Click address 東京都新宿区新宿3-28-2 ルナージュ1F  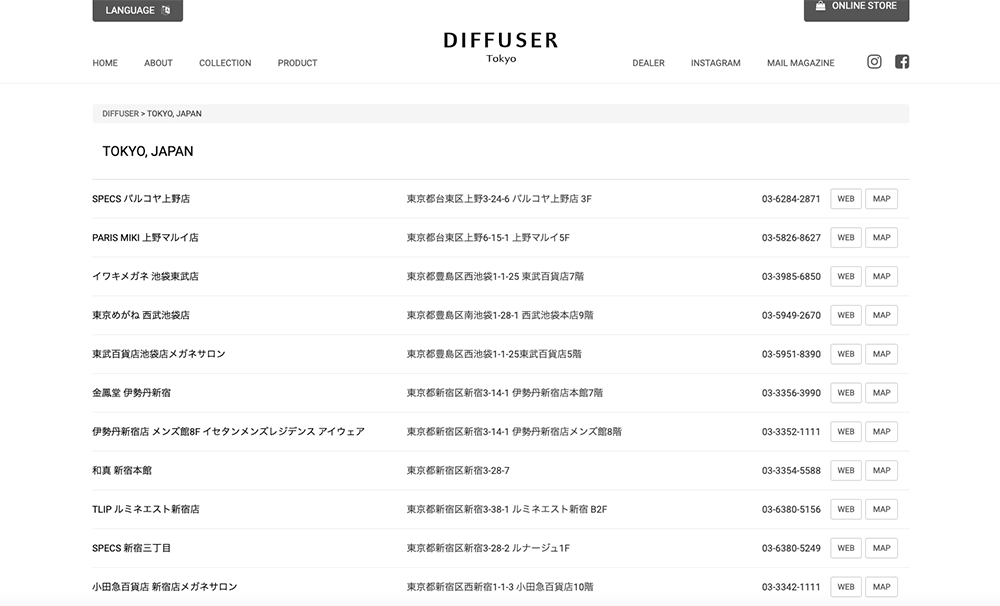pyautogui.click(x=488, y=548)
